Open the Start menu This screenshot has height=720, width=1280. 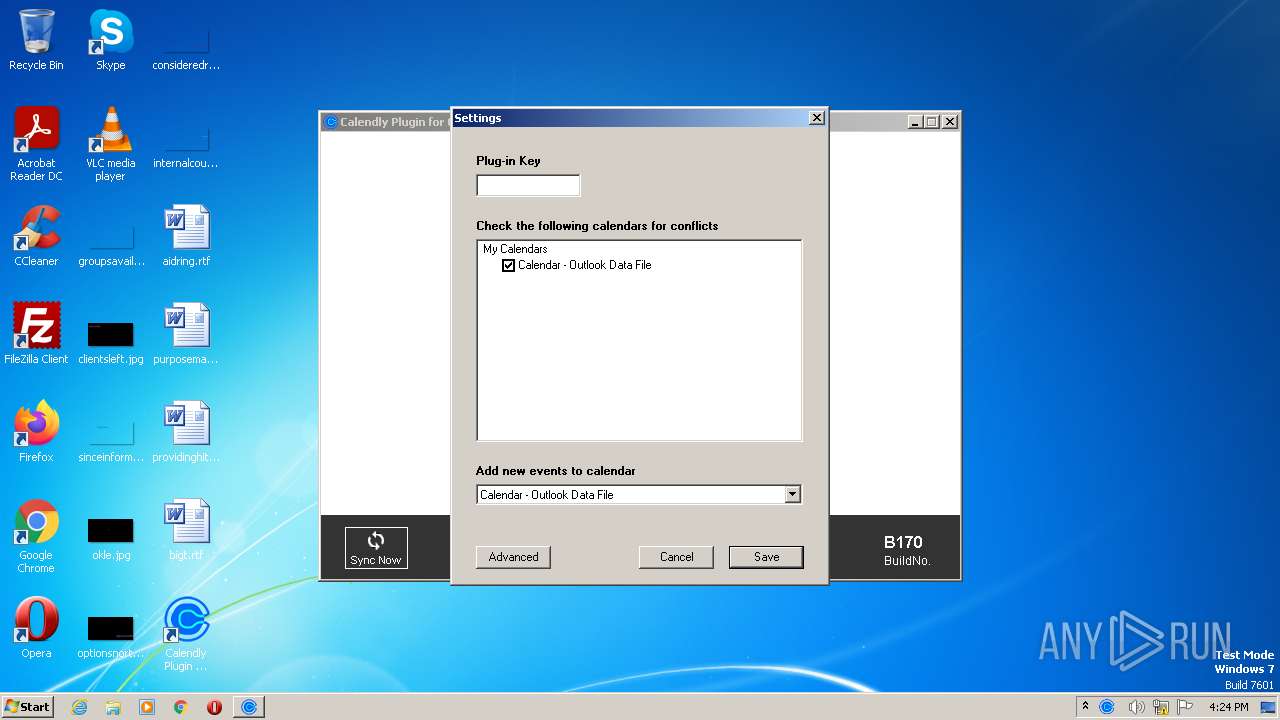(27, 707)
